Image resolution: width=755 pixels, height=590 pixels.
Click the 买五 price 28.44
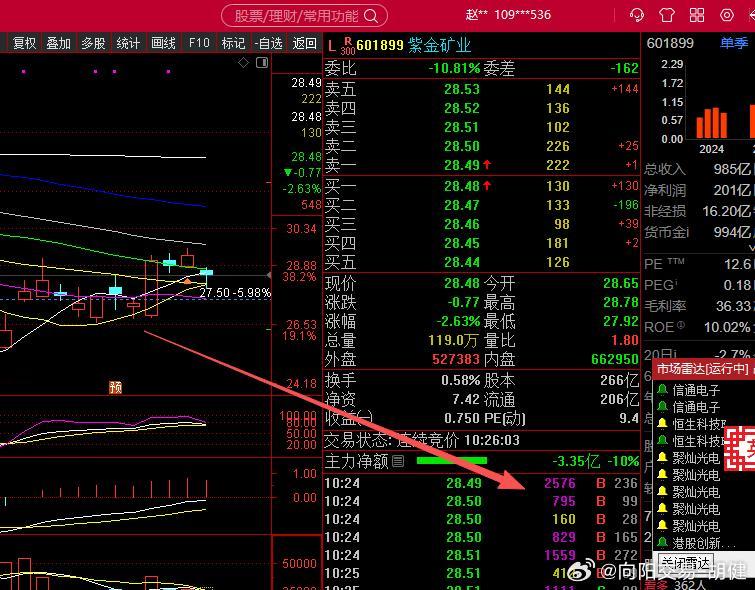point(462,262)
